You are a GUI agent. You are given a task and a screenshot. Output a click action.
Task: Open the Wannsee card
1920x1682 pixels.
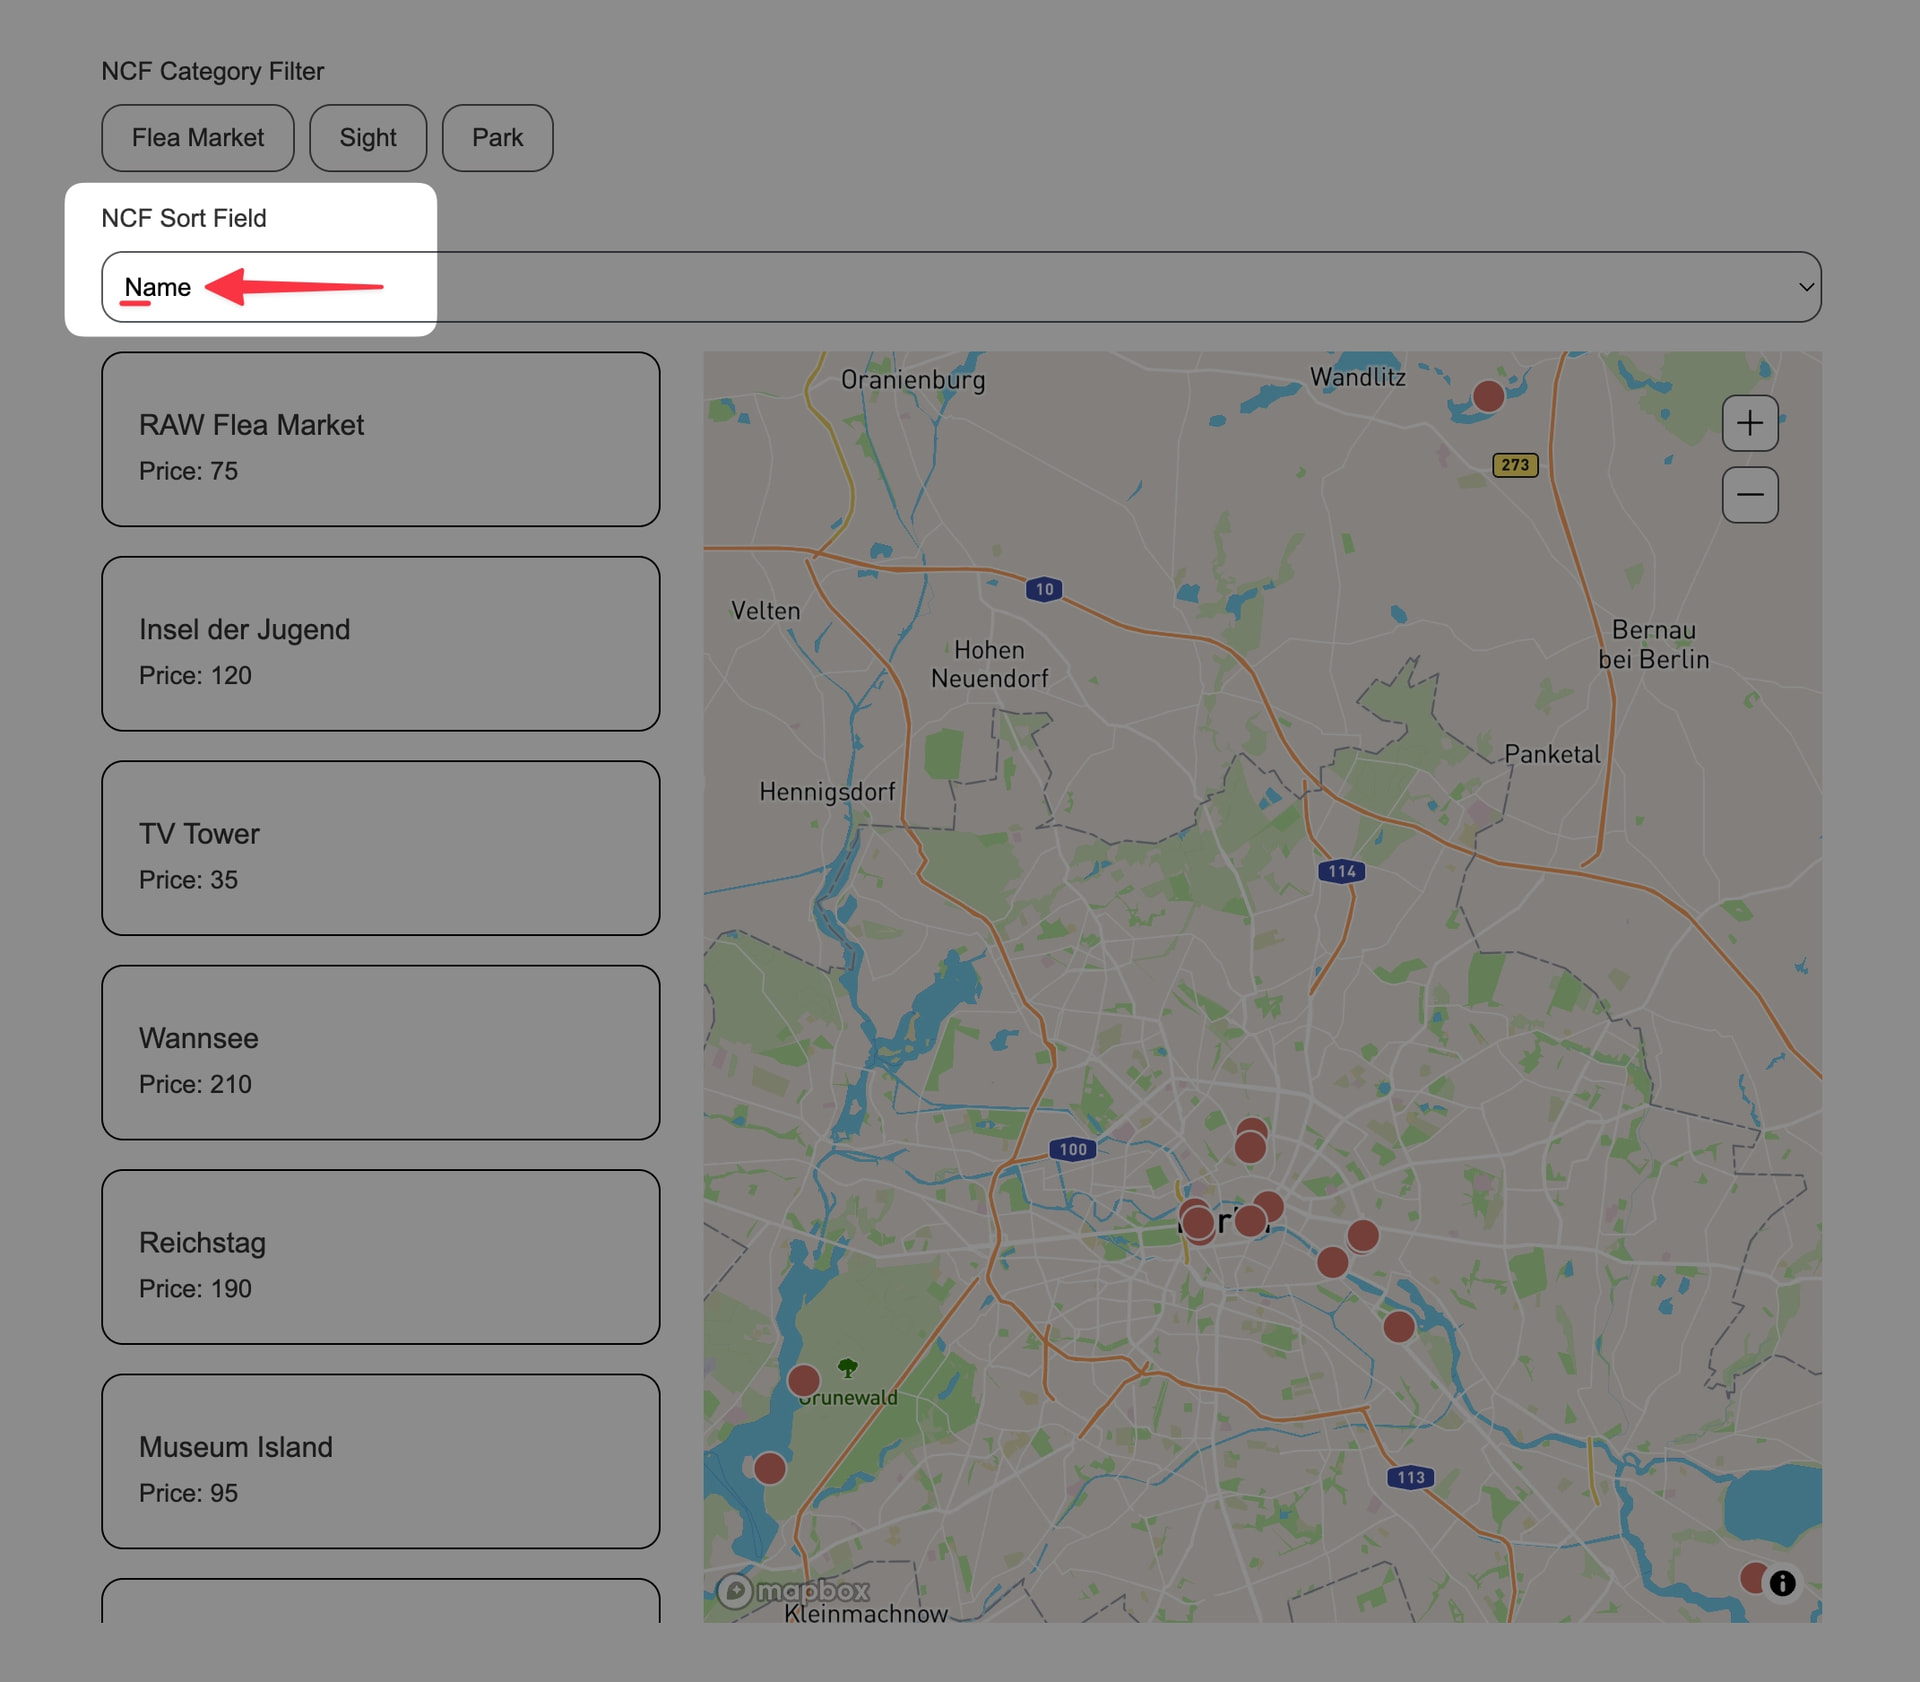click(x=381, y=1053)
